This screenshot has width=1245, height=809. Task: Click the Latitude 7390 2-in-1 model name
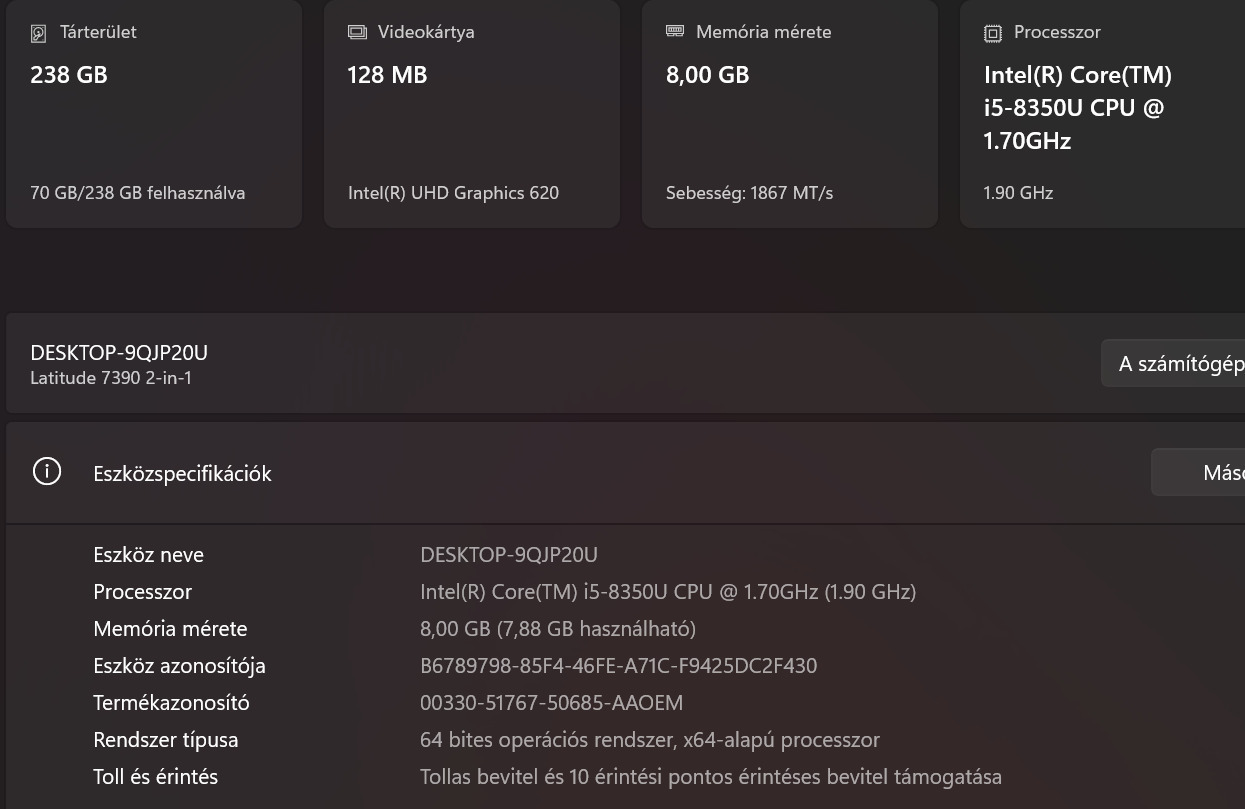click(x=111, y=378)
